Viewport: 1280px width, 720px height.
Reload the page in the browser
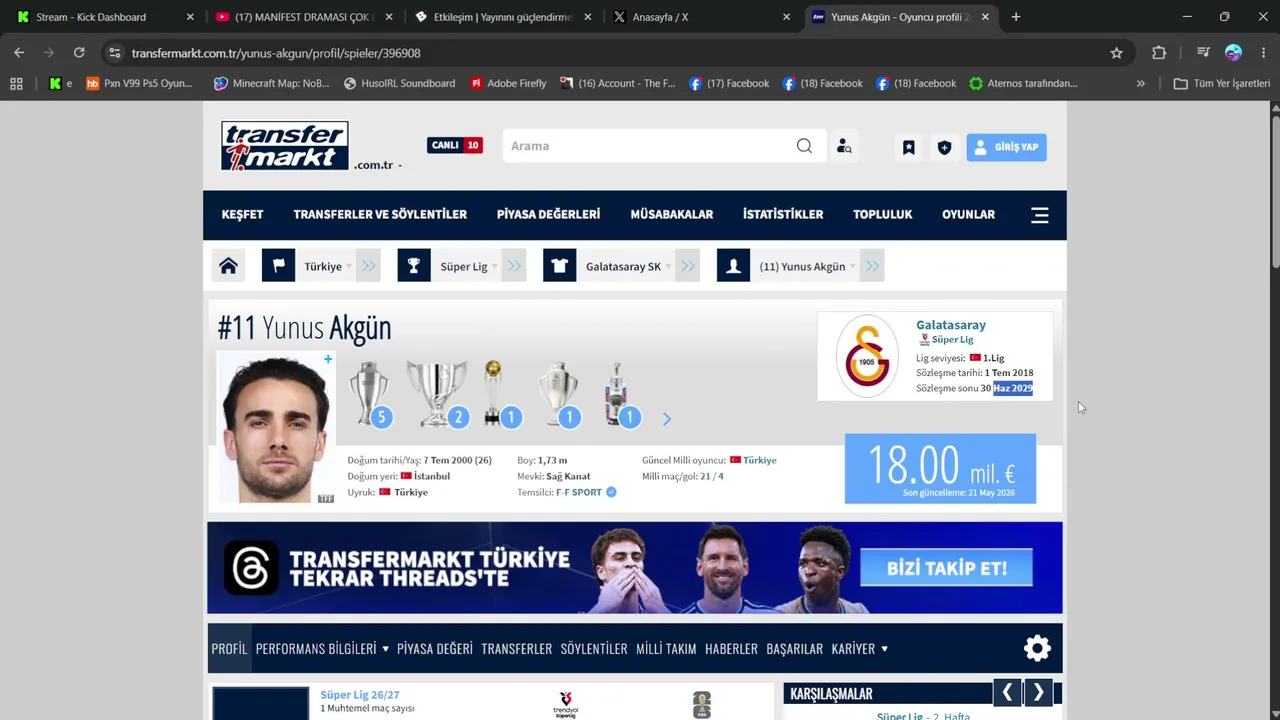[x=79, y=52]
